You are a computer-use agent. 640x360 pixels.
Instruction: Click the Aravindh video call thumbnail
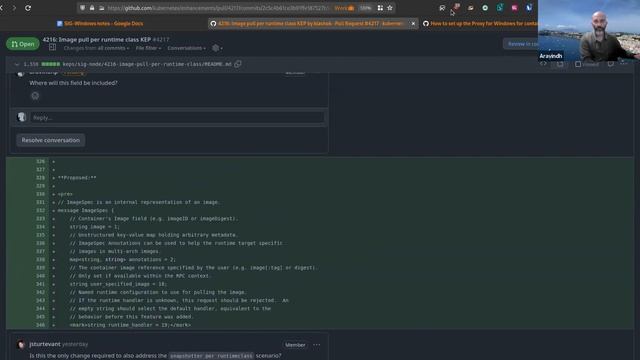click(x=589, y=31)
